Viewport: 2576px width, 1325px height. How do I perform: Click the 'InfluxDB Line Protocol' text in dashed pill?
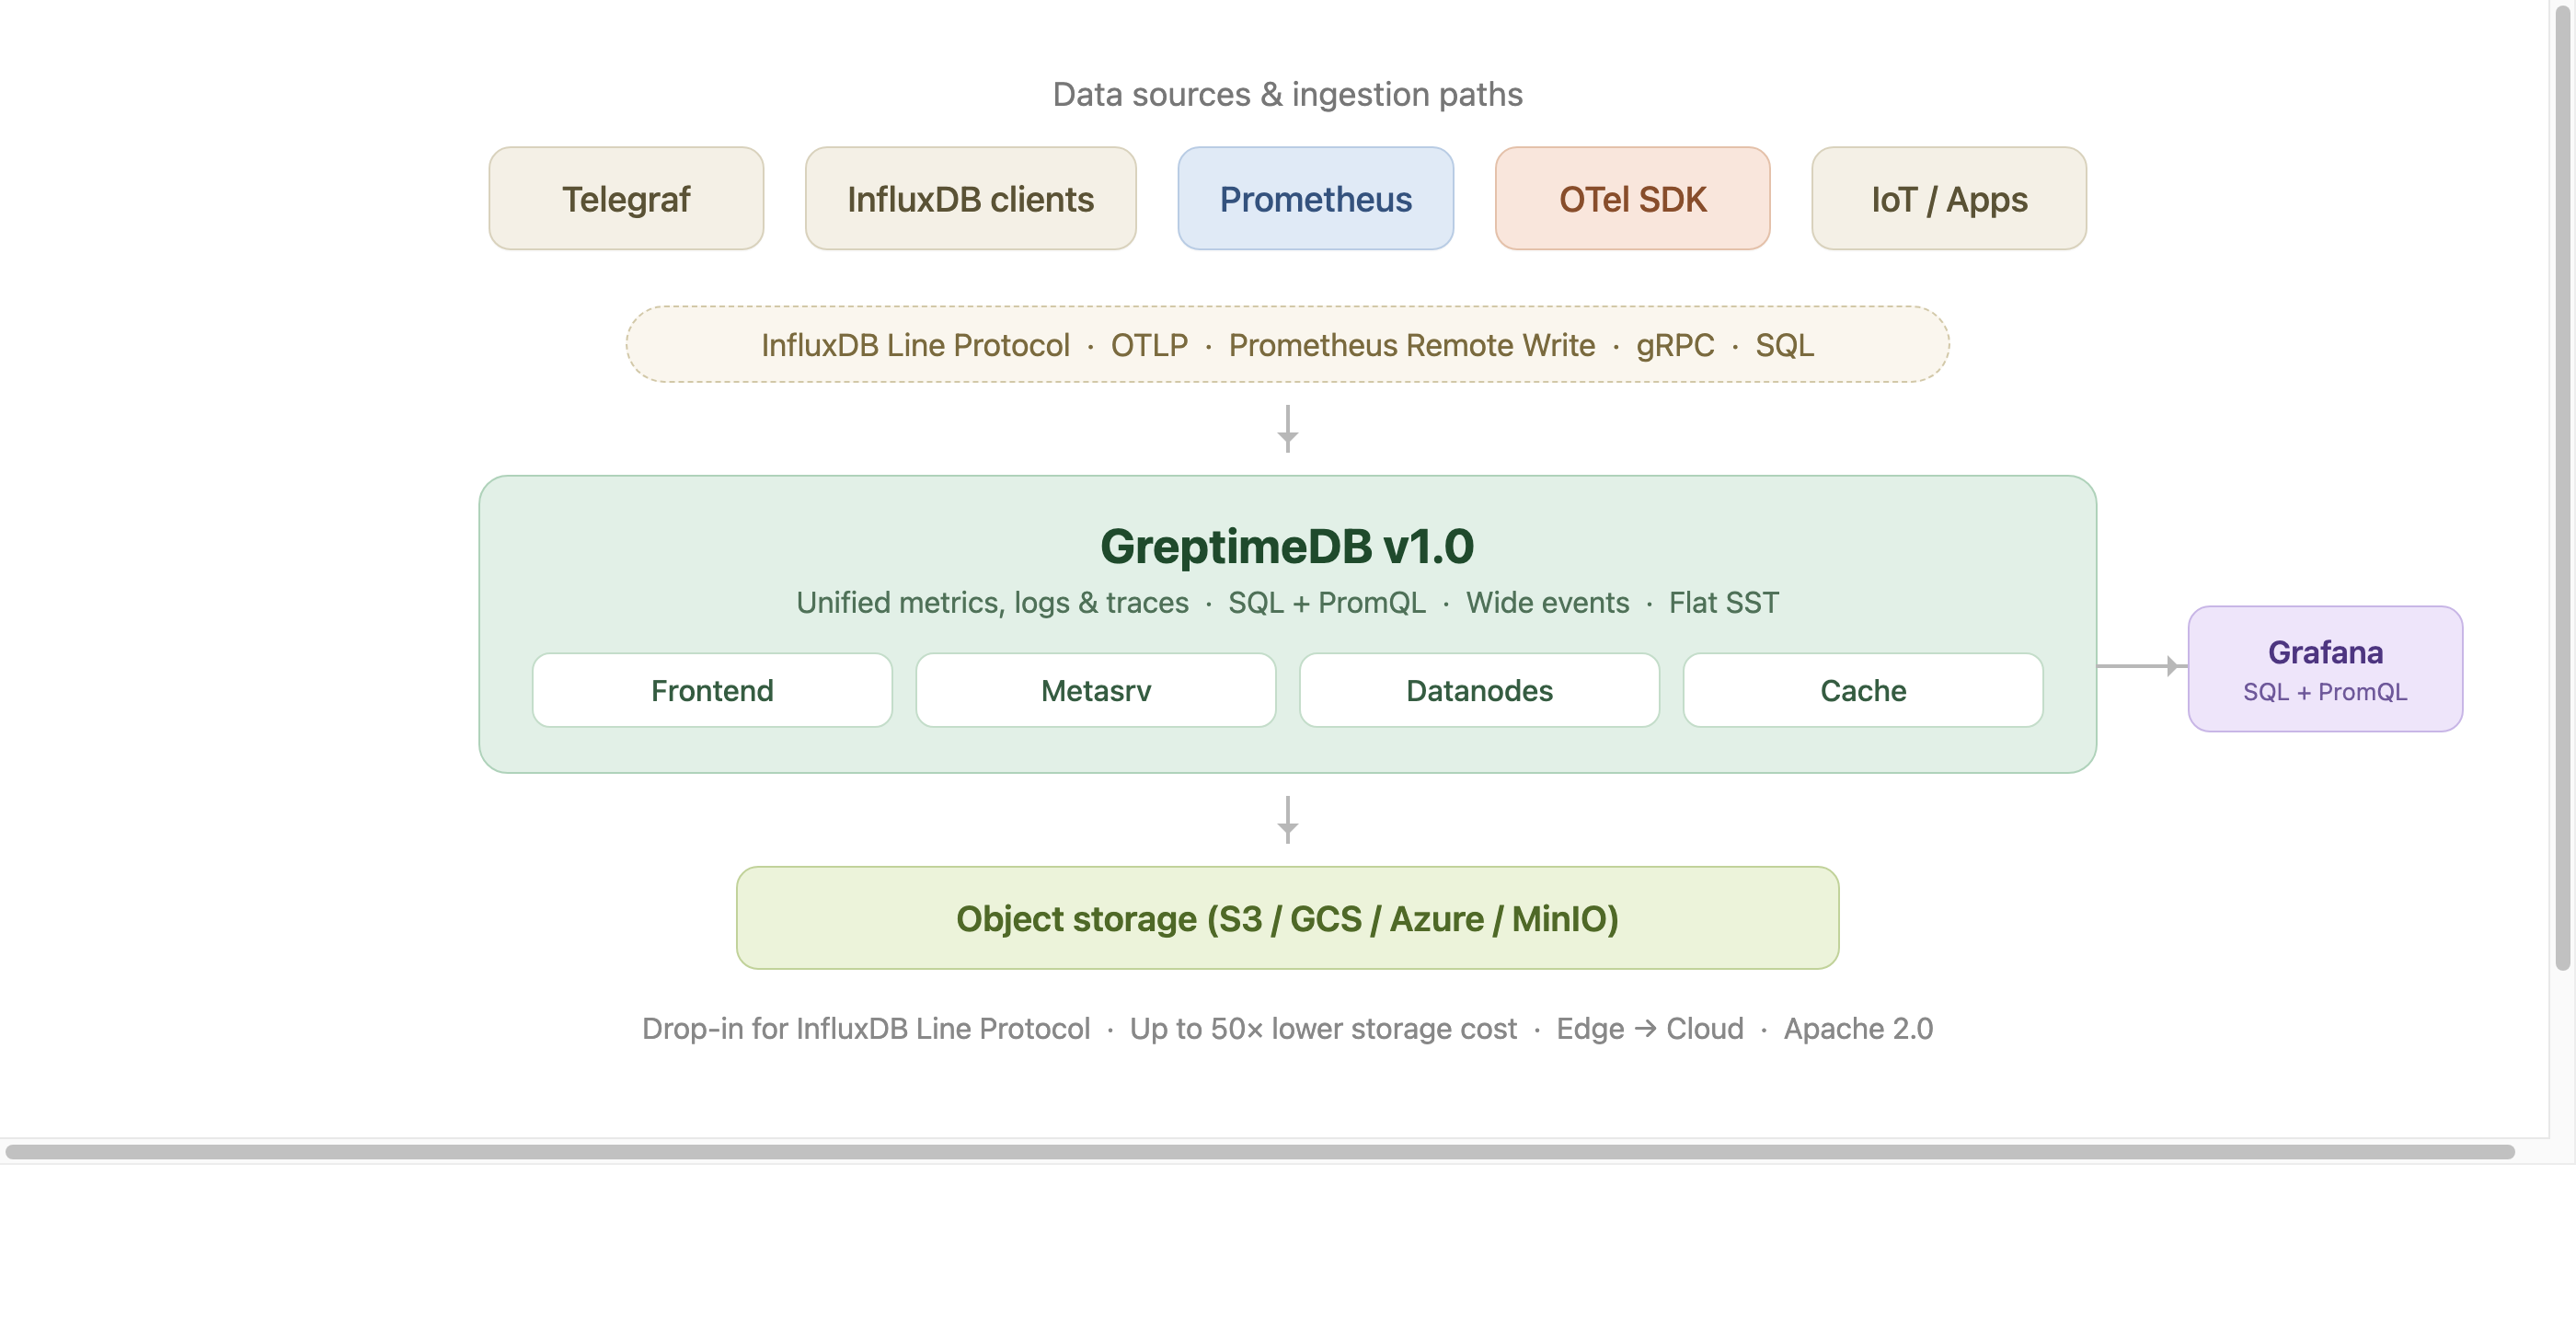[915, 345]
